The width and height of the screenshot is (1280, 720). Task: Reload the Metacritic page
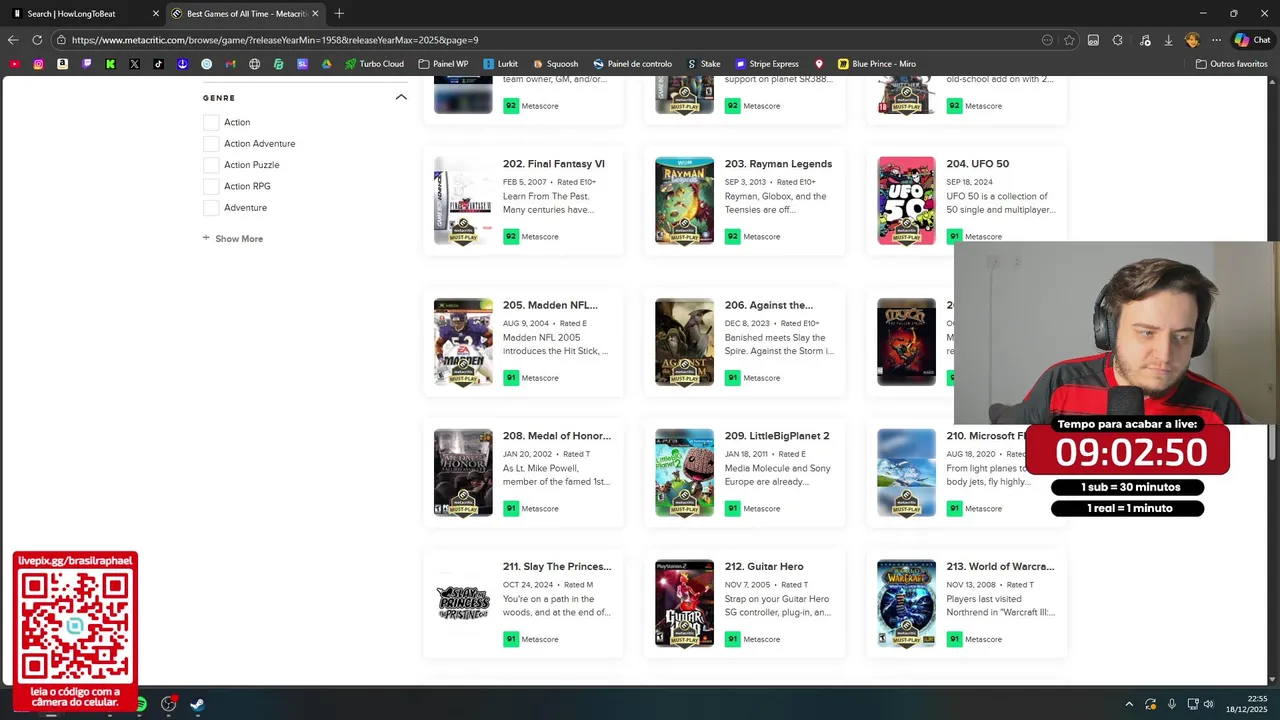click(x=37, y=40)
